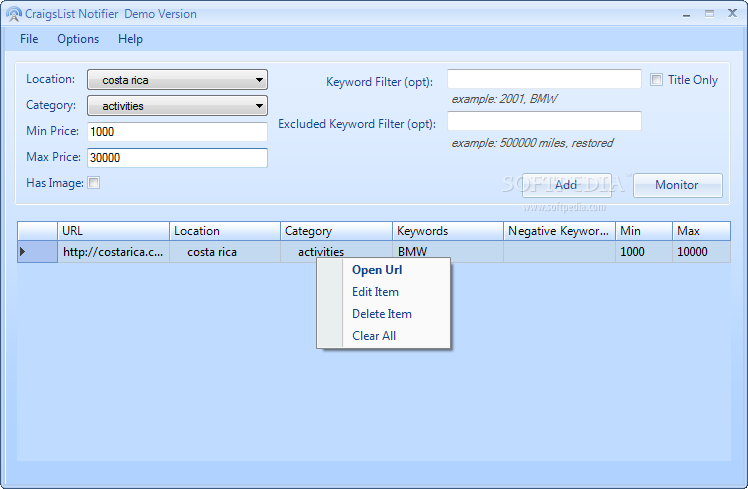Maximize the CraigsList Notifier window

709,14
